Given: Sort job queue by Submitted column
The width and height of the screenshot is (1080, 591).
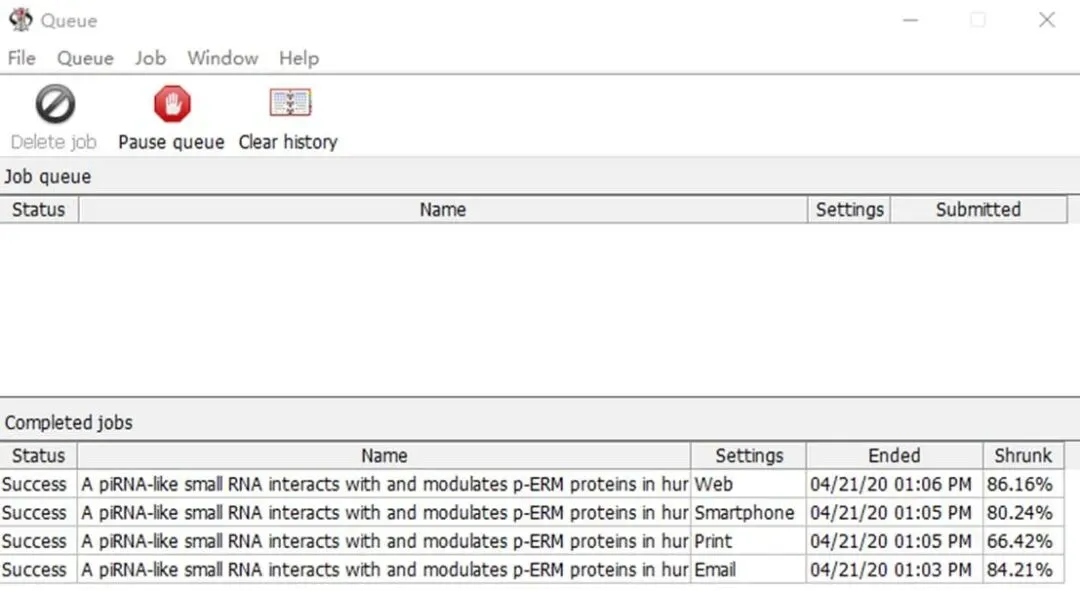Looking at the screenshot, I should [977, 210].
